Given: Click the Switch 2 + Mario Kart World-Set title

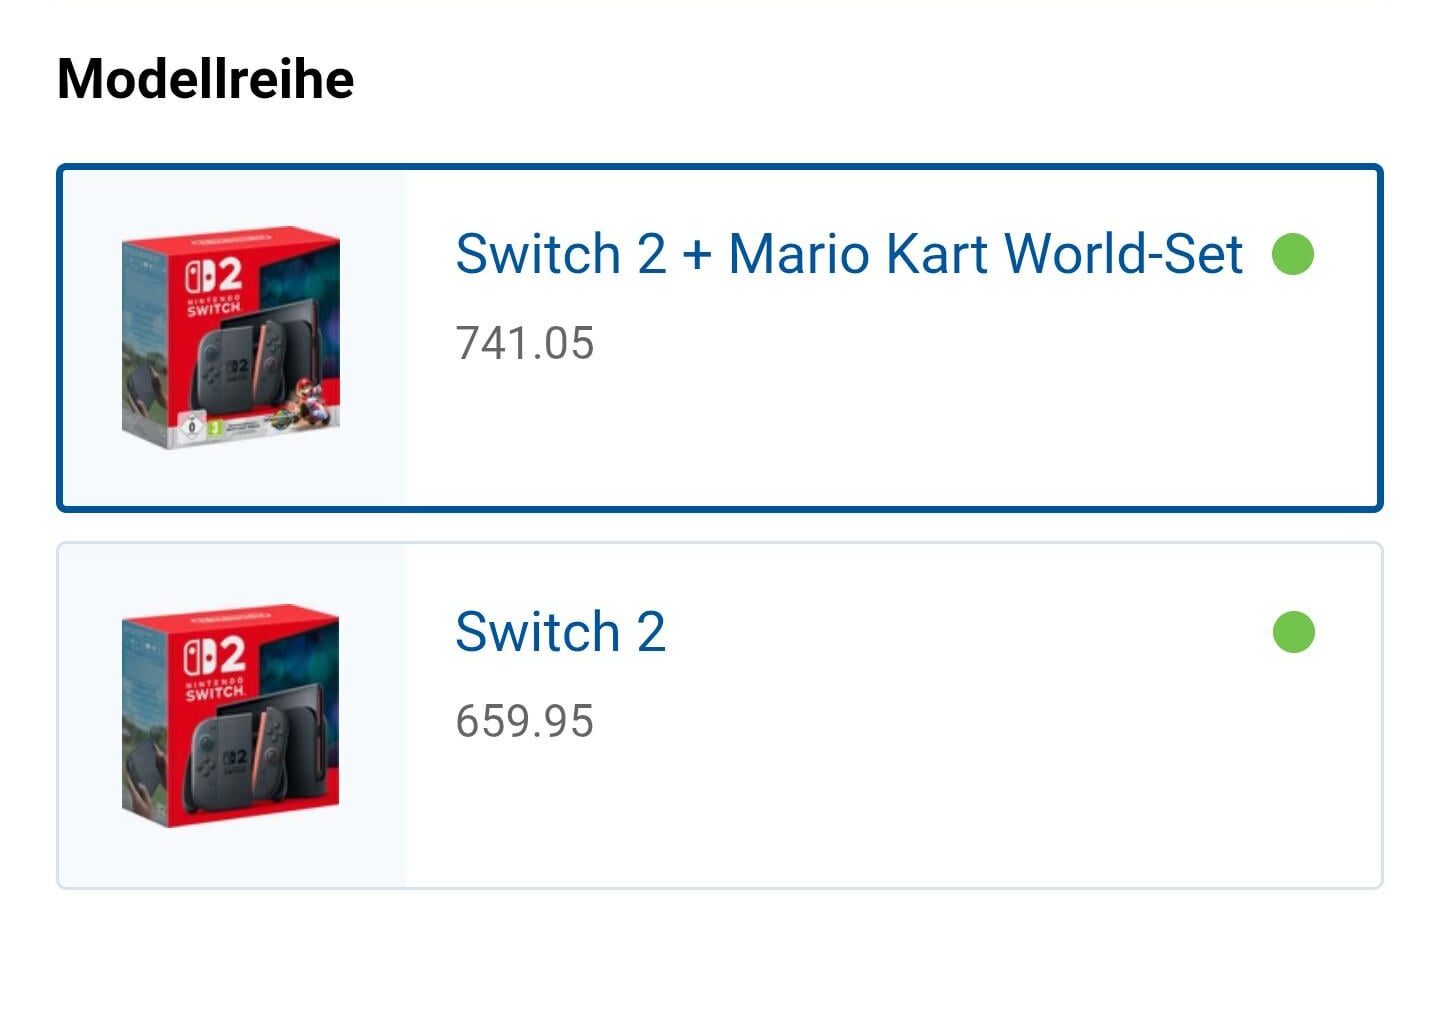Looking at the screenshot, I should 849,254.
